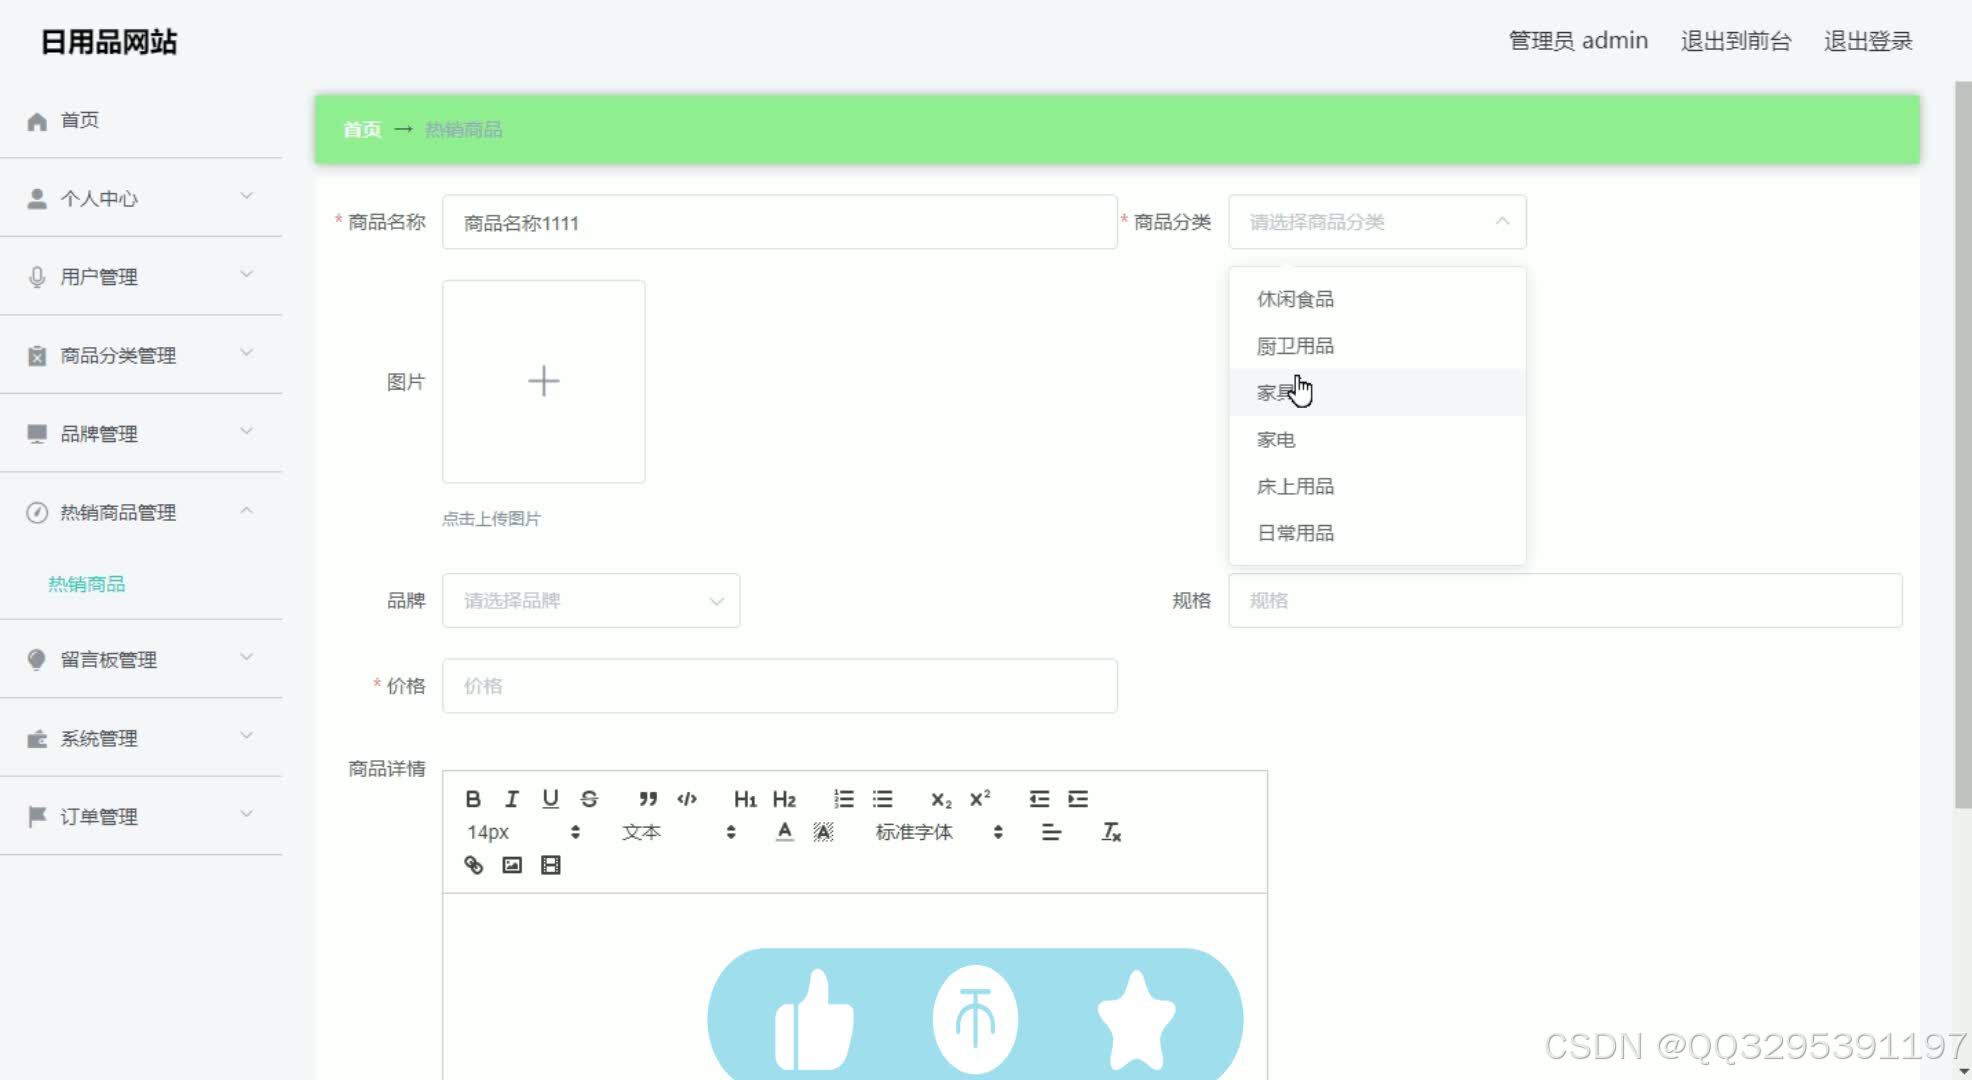The height and width of the screenshot is (1080, 1972).
Task: Click the star favorite icon
Action: (1137, 1020)
